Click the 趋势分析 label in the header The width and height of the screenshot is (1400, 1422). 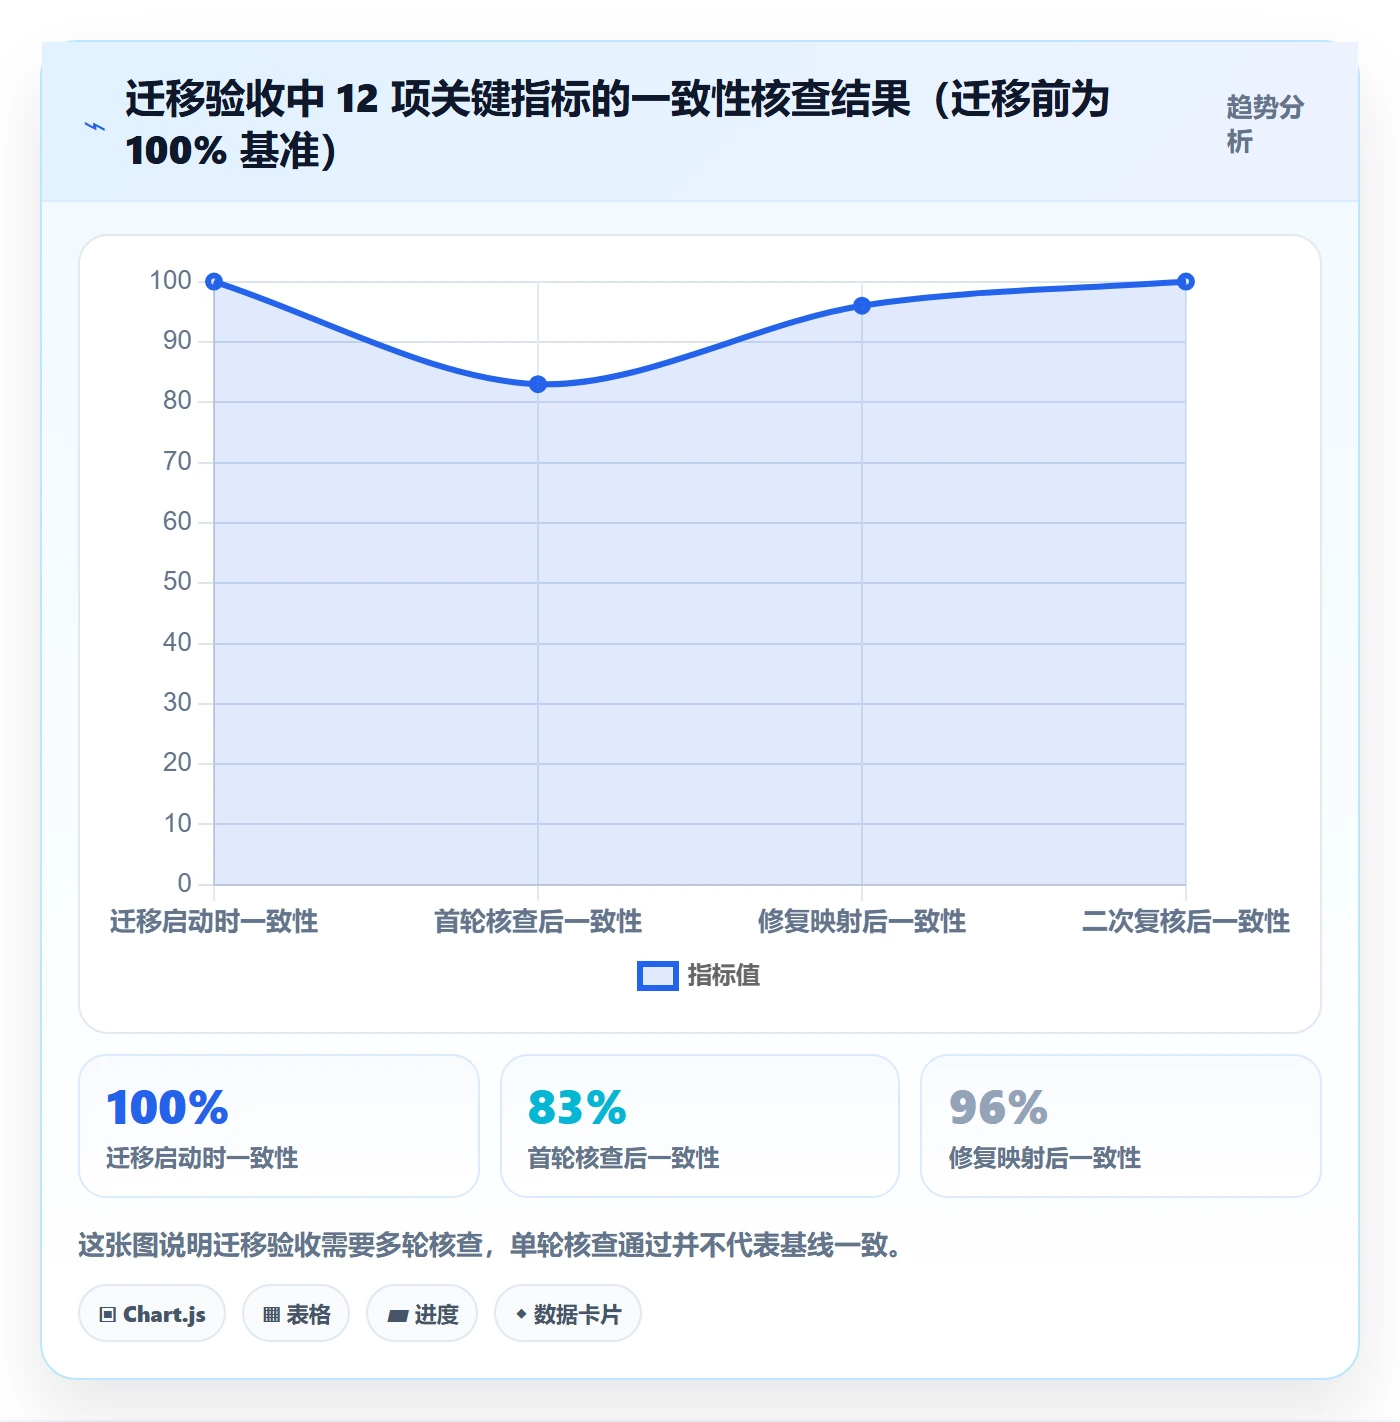pos(1265,124)
